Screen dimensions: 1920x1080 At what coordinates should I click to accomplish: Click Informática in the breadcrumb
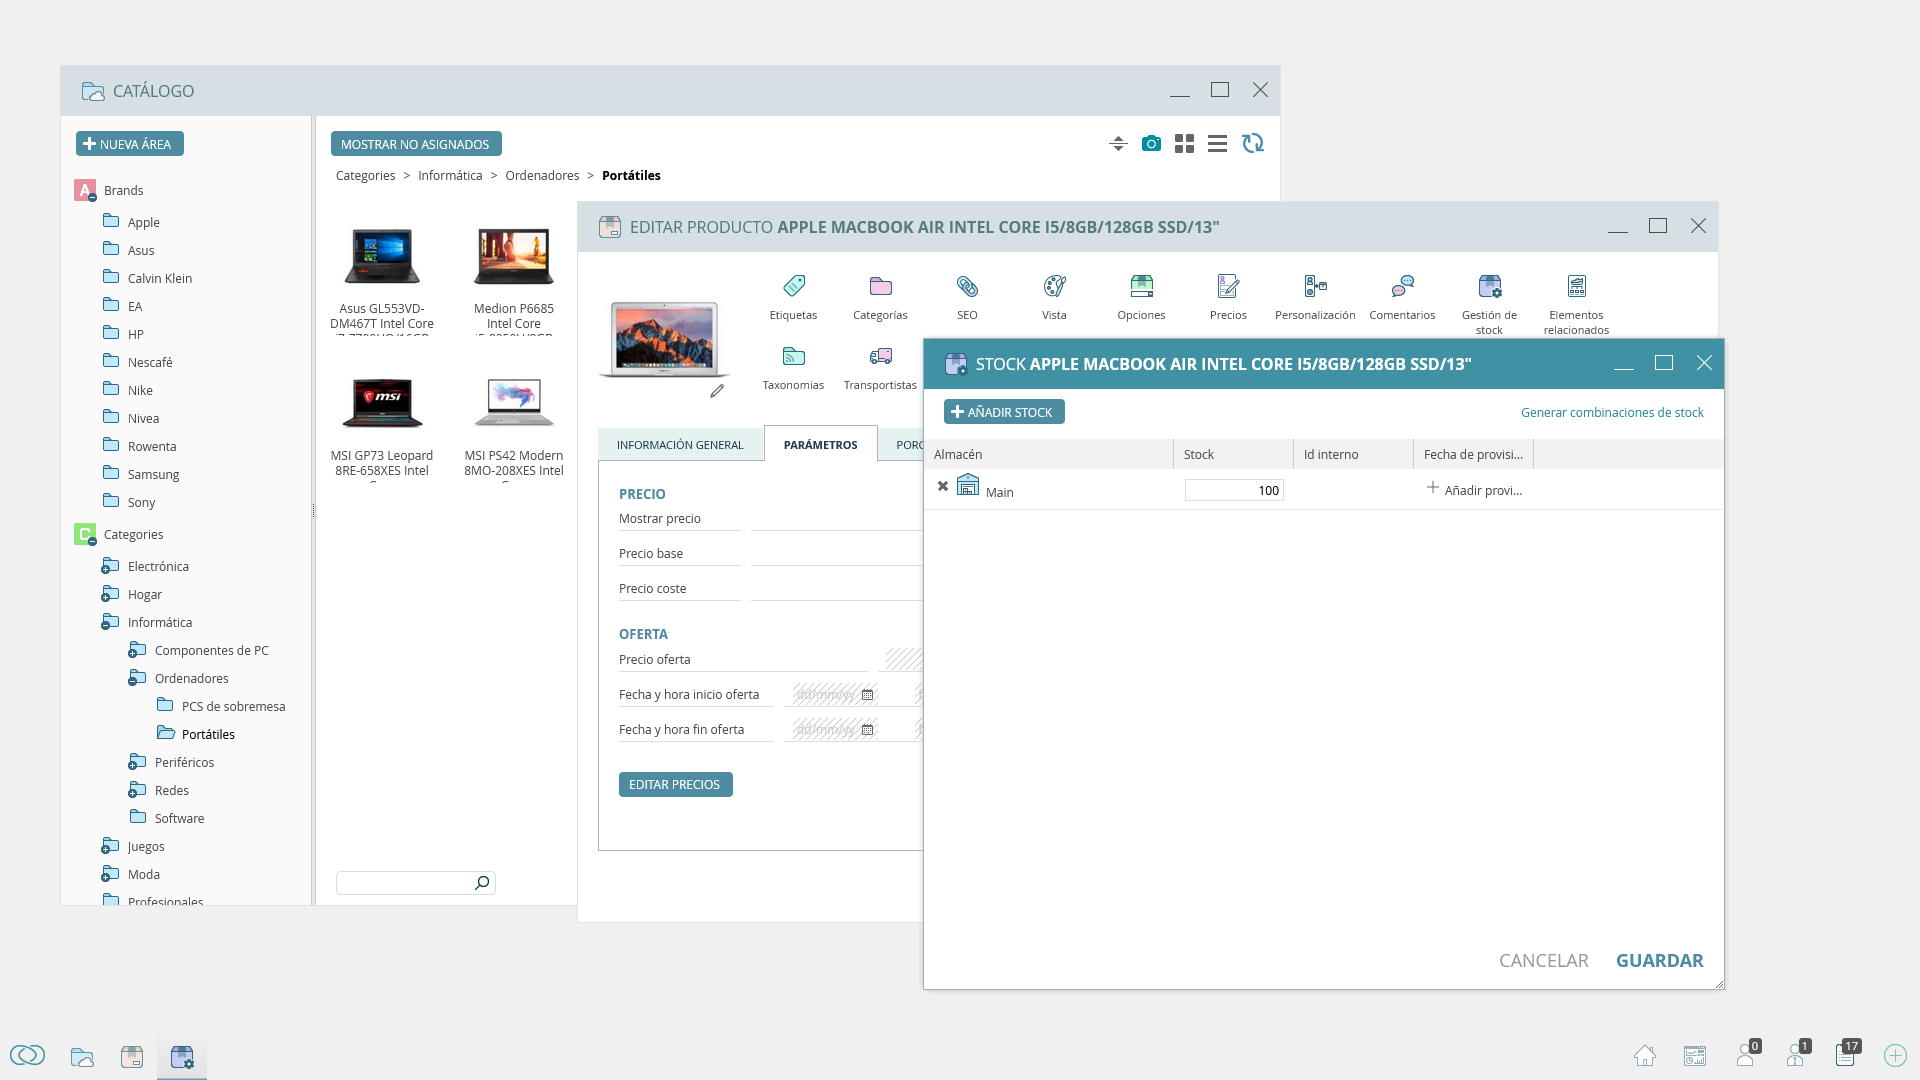pos(450,175)
